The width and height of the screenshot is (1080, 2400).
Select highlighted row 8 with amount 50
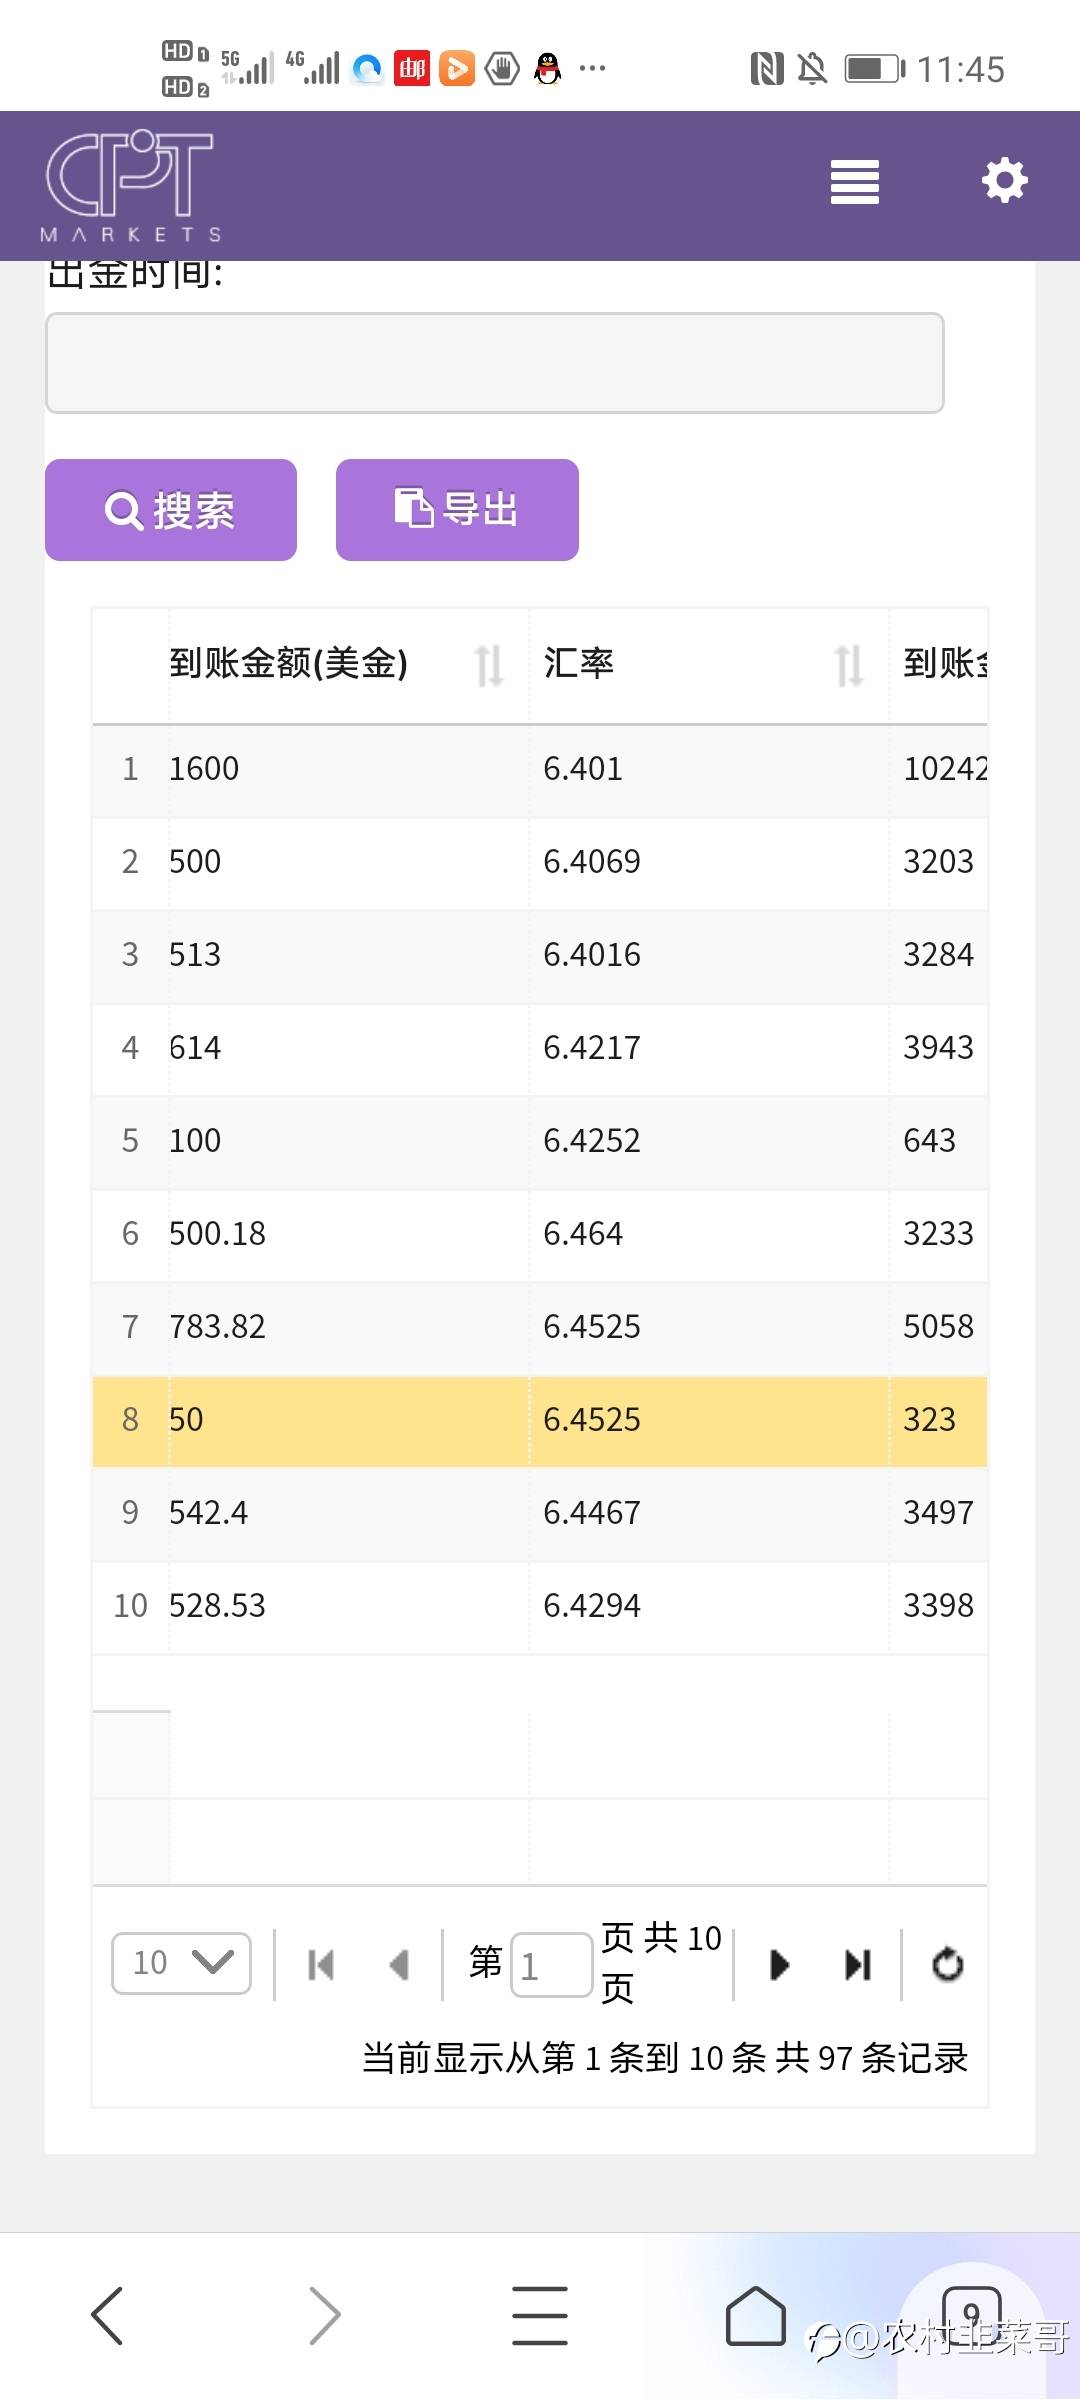540,1420
